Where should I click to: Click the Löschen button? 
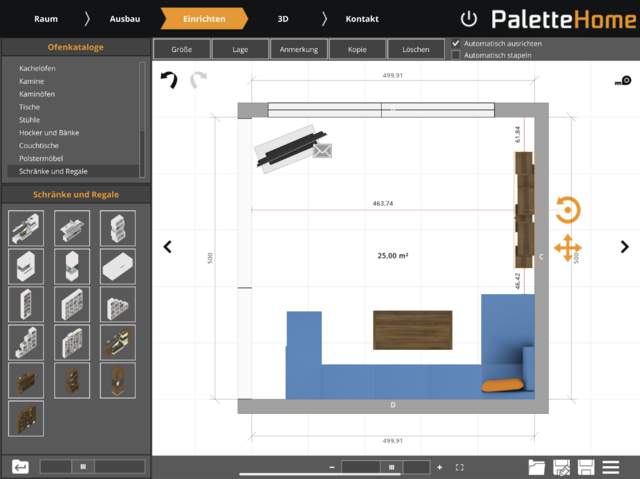(x=416, y=49)
